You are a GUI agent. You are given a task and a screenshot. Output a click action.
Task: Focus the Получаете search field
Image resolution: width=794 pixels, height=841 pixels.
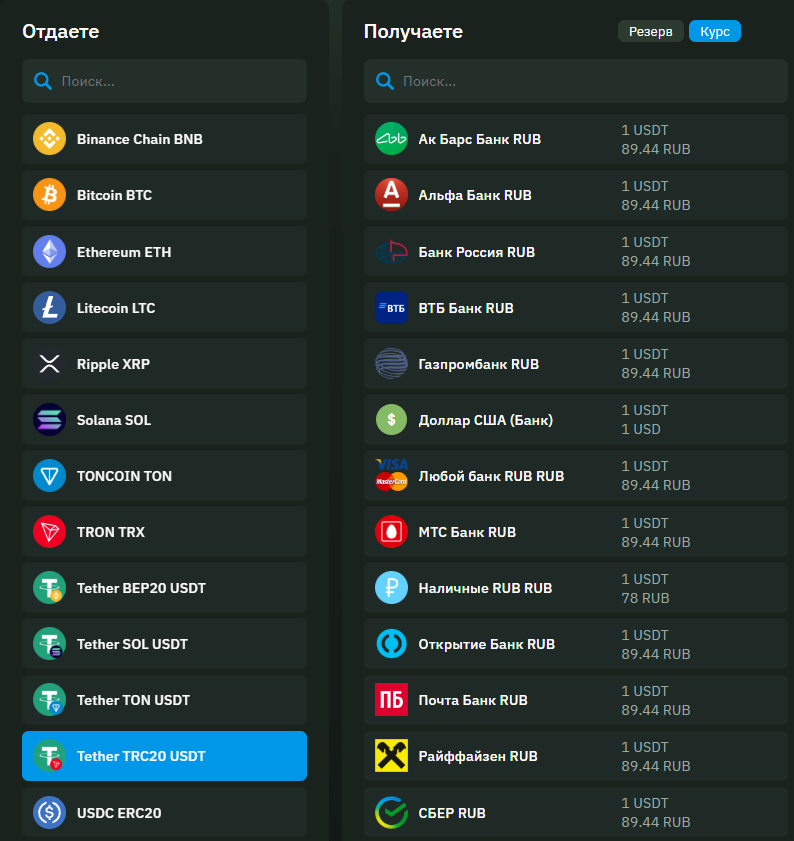[x=576, y=81]
